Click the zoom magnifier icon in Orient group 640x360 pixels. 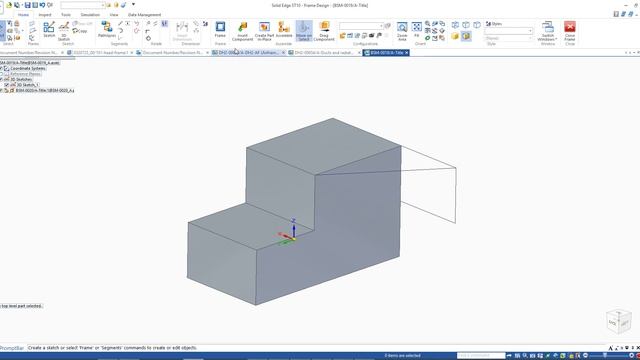[x=427, y=24]
